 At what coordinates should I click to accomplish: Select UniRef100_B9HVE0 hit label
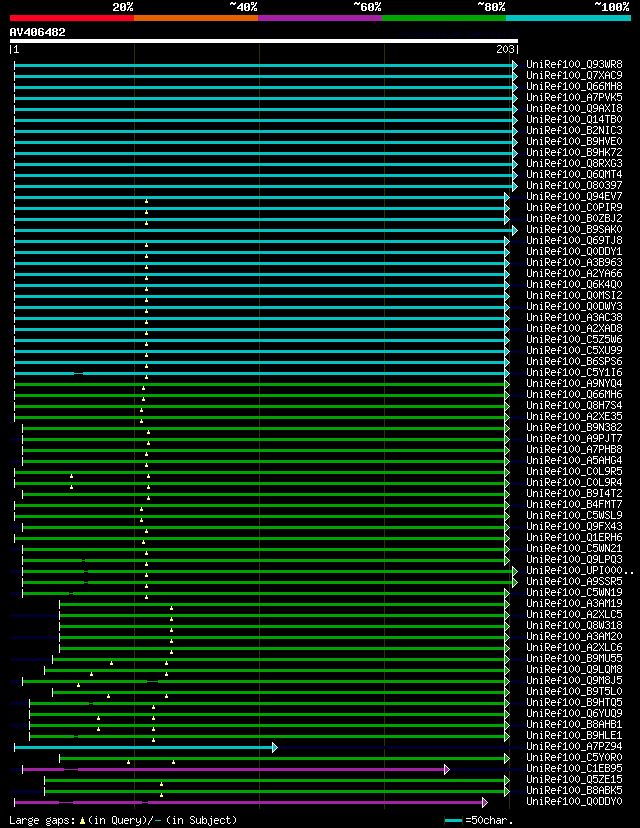[x=574, y=142]
